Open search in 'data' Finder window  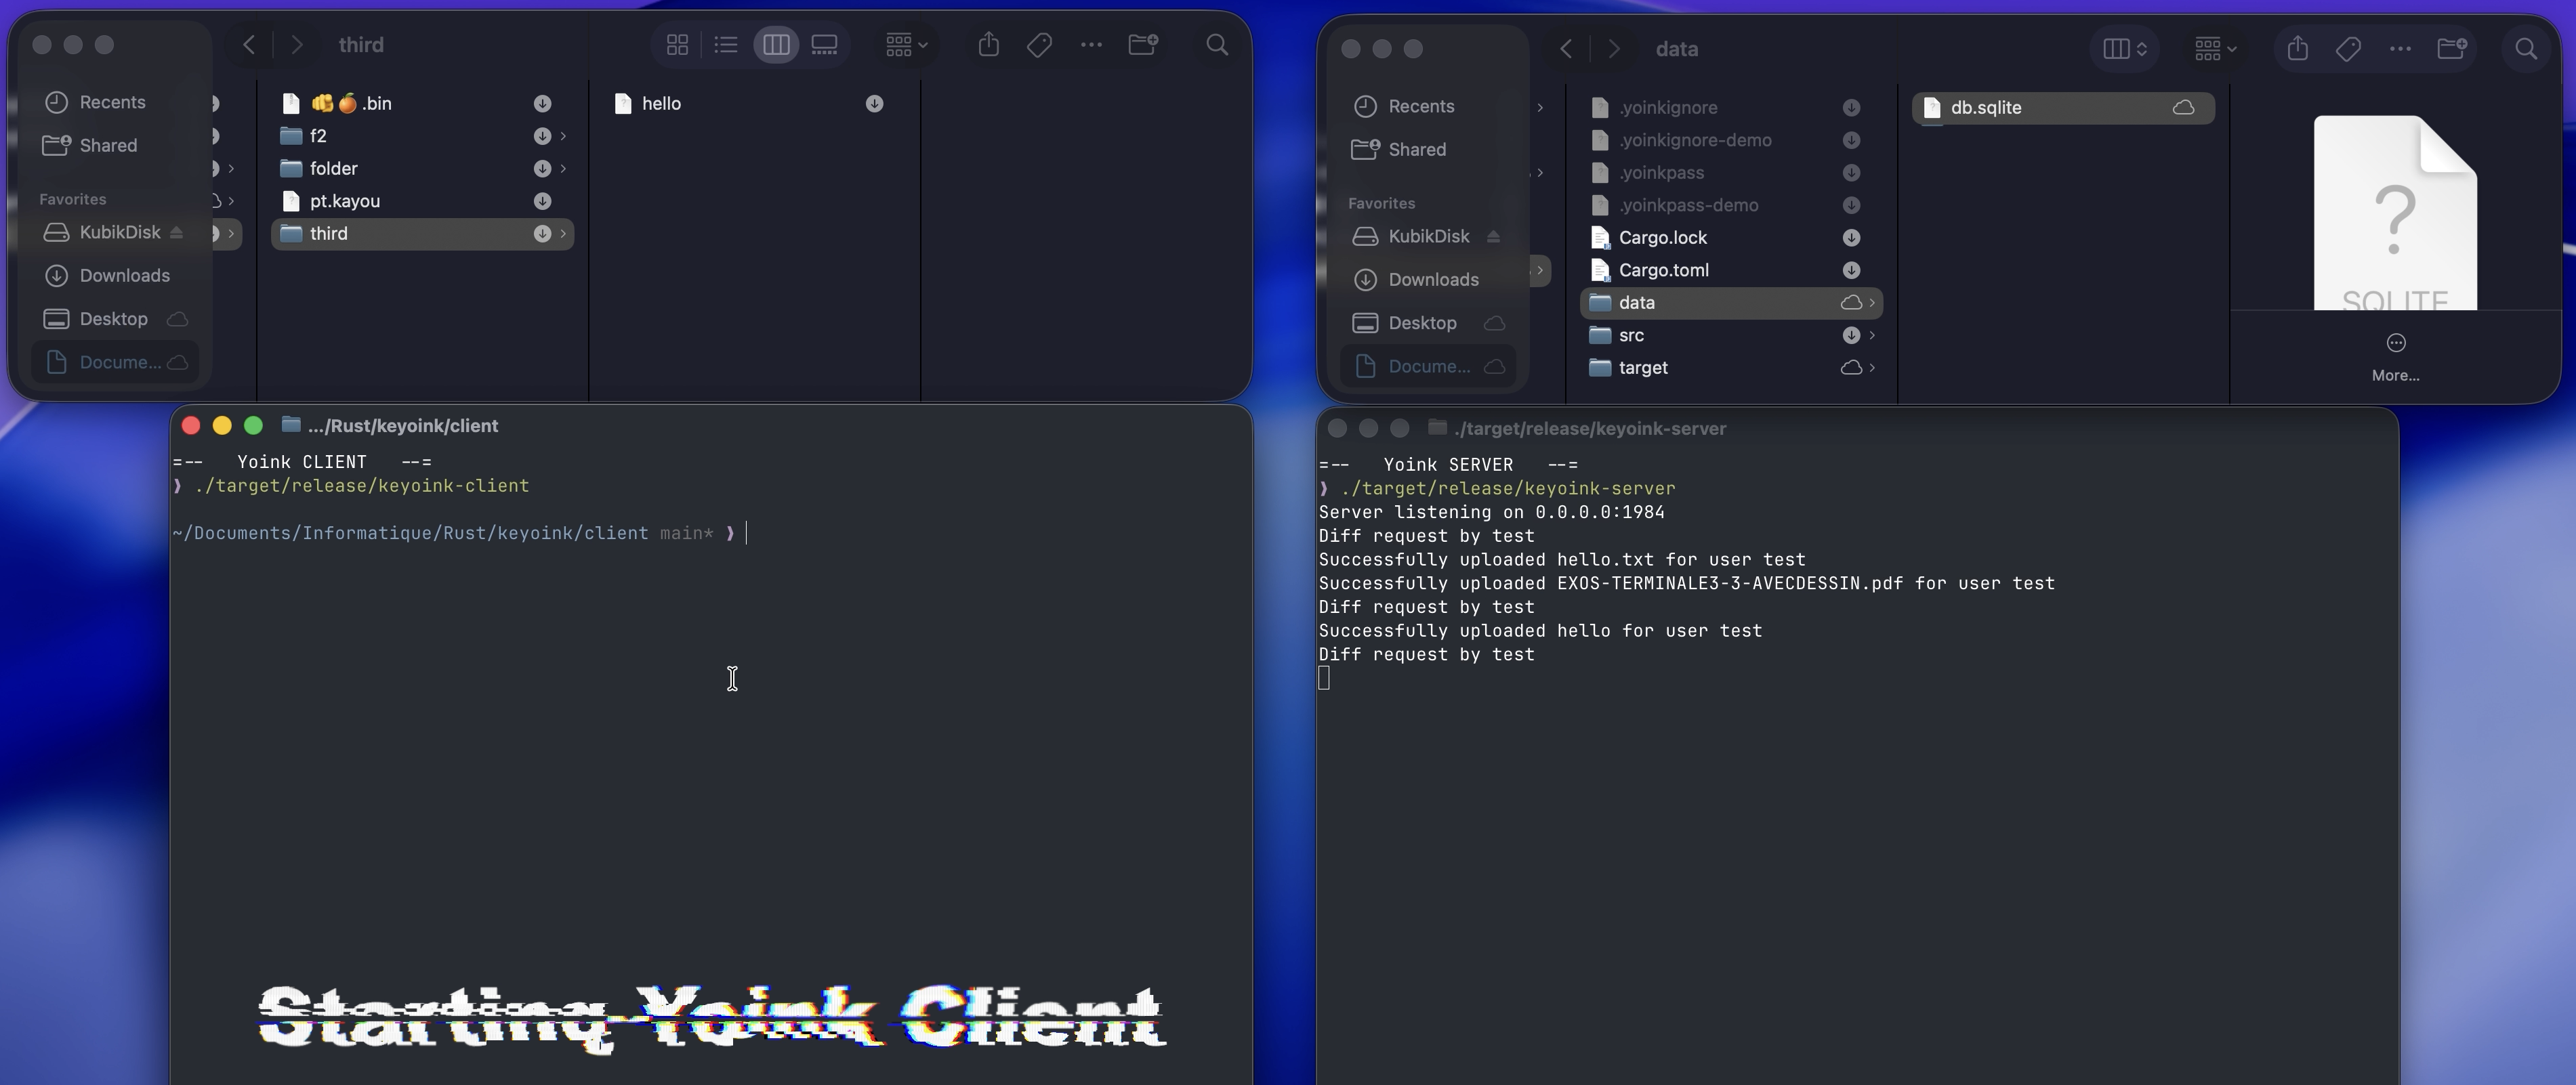tap(2525, 49)
